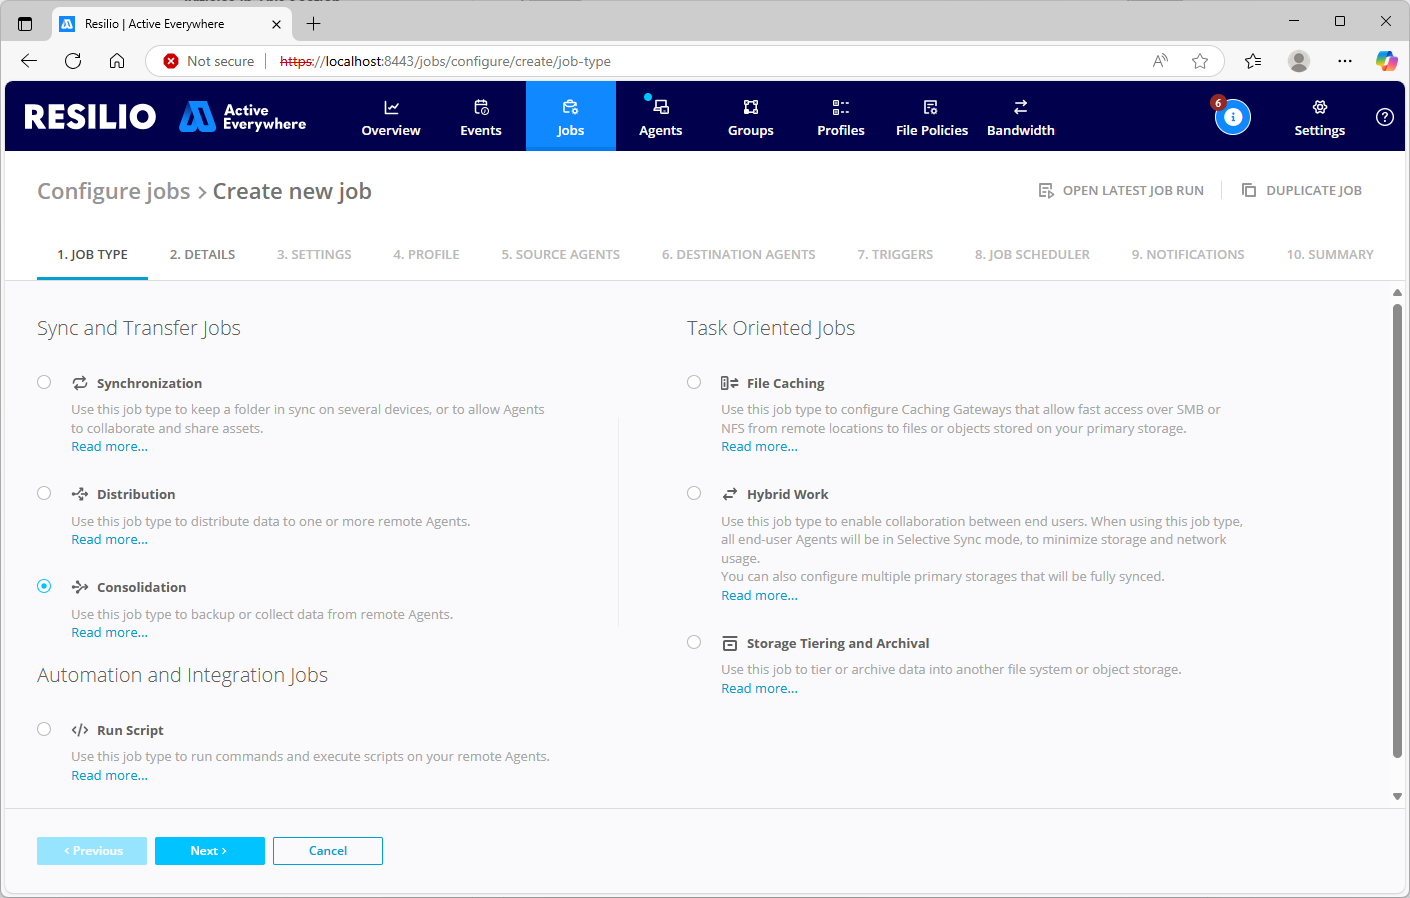The image size is (1410, 898).
Task: Open the Profiles section
Action: 840,117
